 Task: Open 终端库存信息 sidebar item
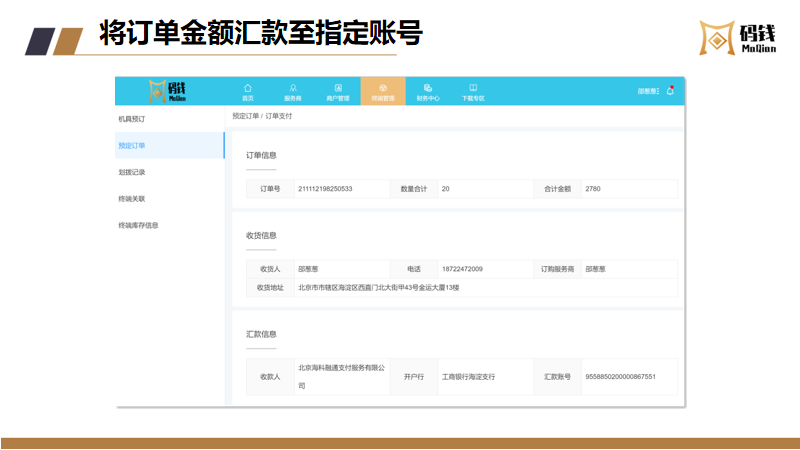(x=138, y=225)
